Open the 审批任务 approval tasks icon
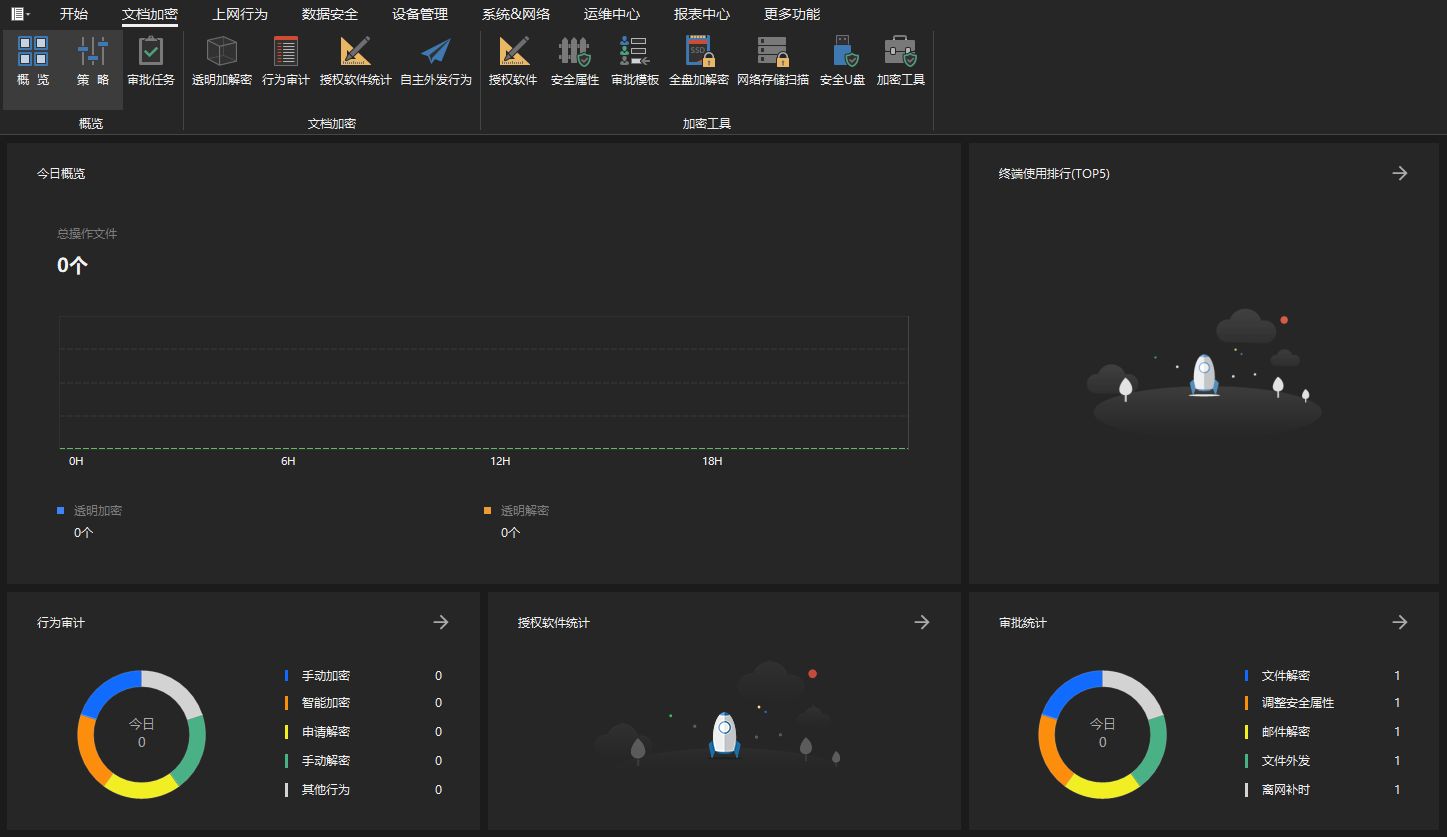 click(151, 61)
